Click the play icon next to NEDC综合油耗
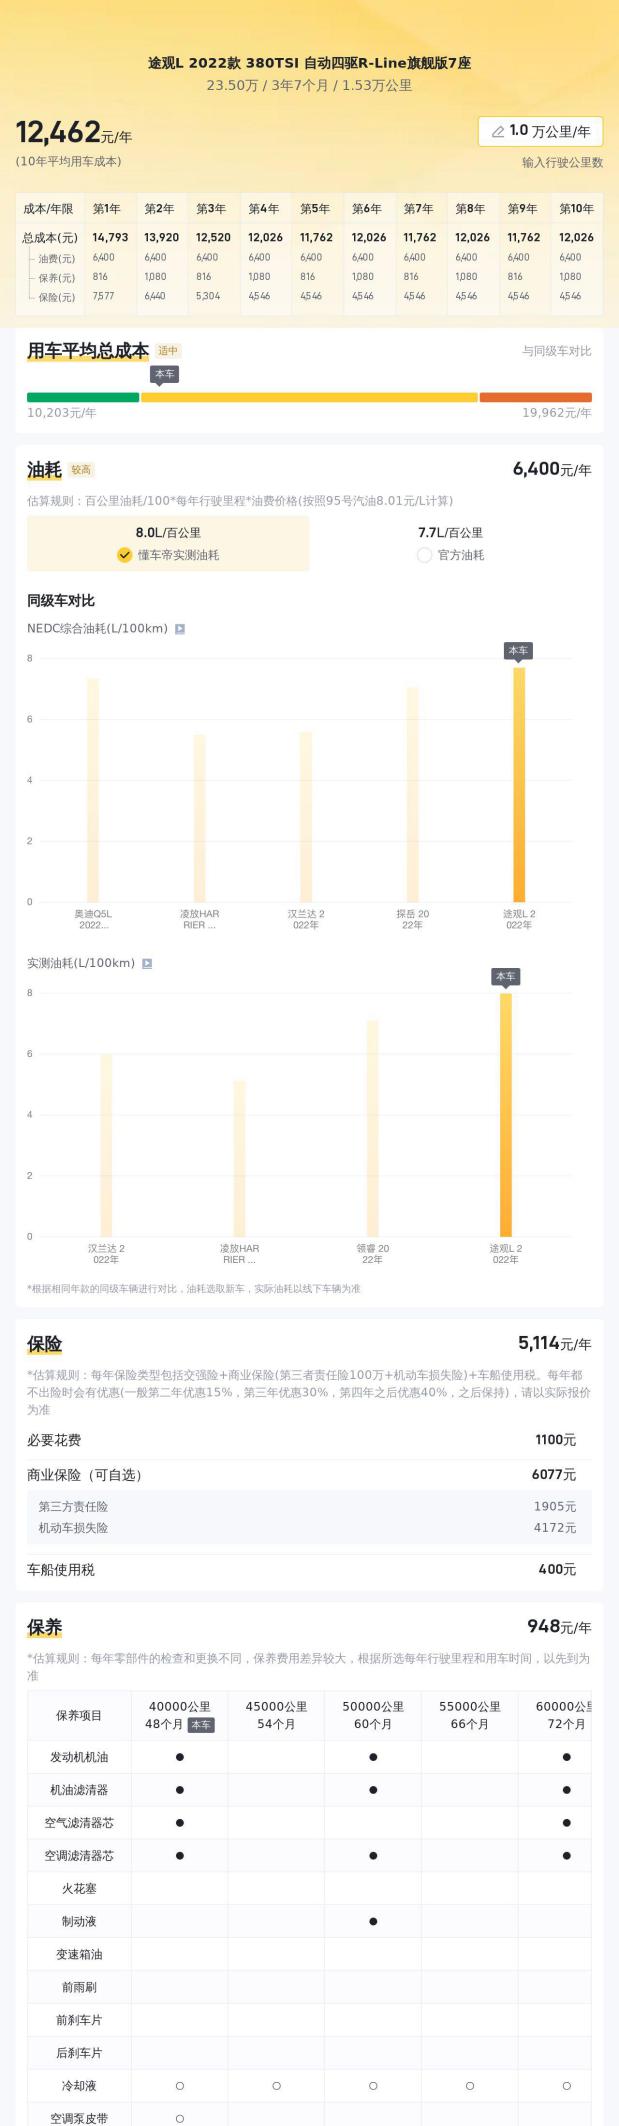Image resolution: width=619 pixels, height=2126 pixels. click(180, 629)
